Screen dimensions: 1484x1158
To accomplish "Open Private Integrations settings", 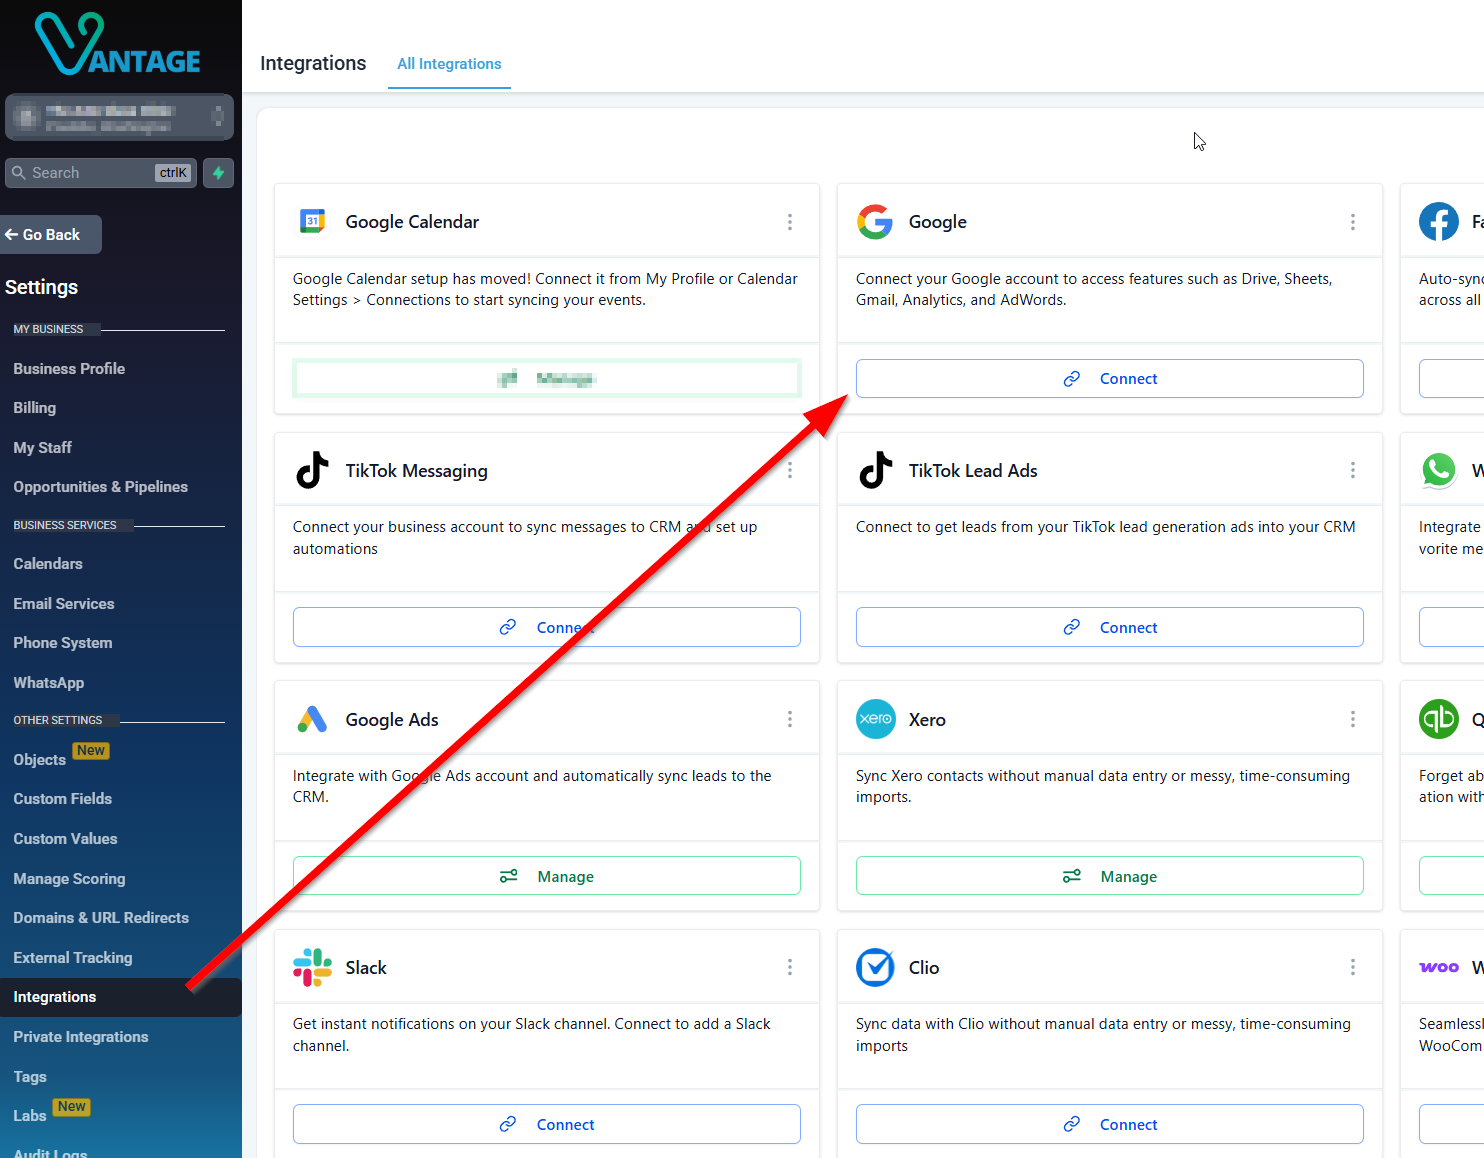I will (80, 1037).
